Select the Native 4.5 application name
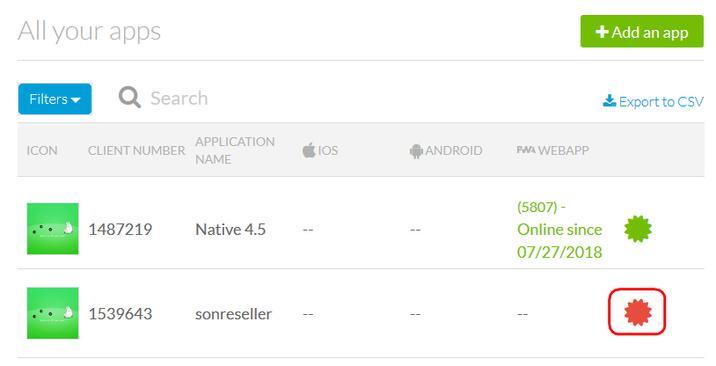This screenshot has height=366, width=716. pos(230,229)
